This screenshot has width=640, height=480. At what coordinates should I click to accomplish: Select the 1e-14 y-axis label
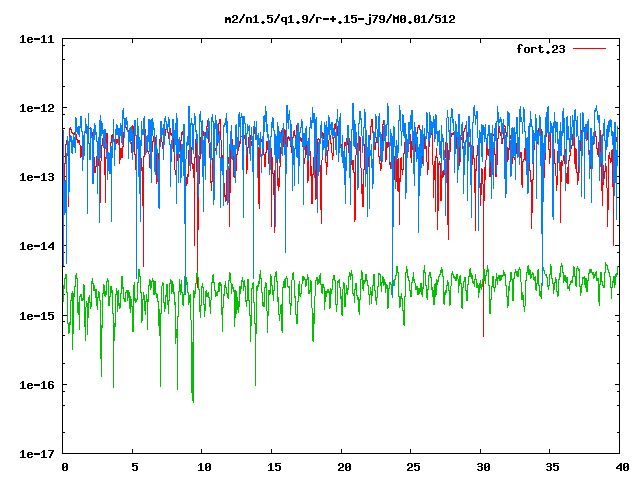(37, 246)
